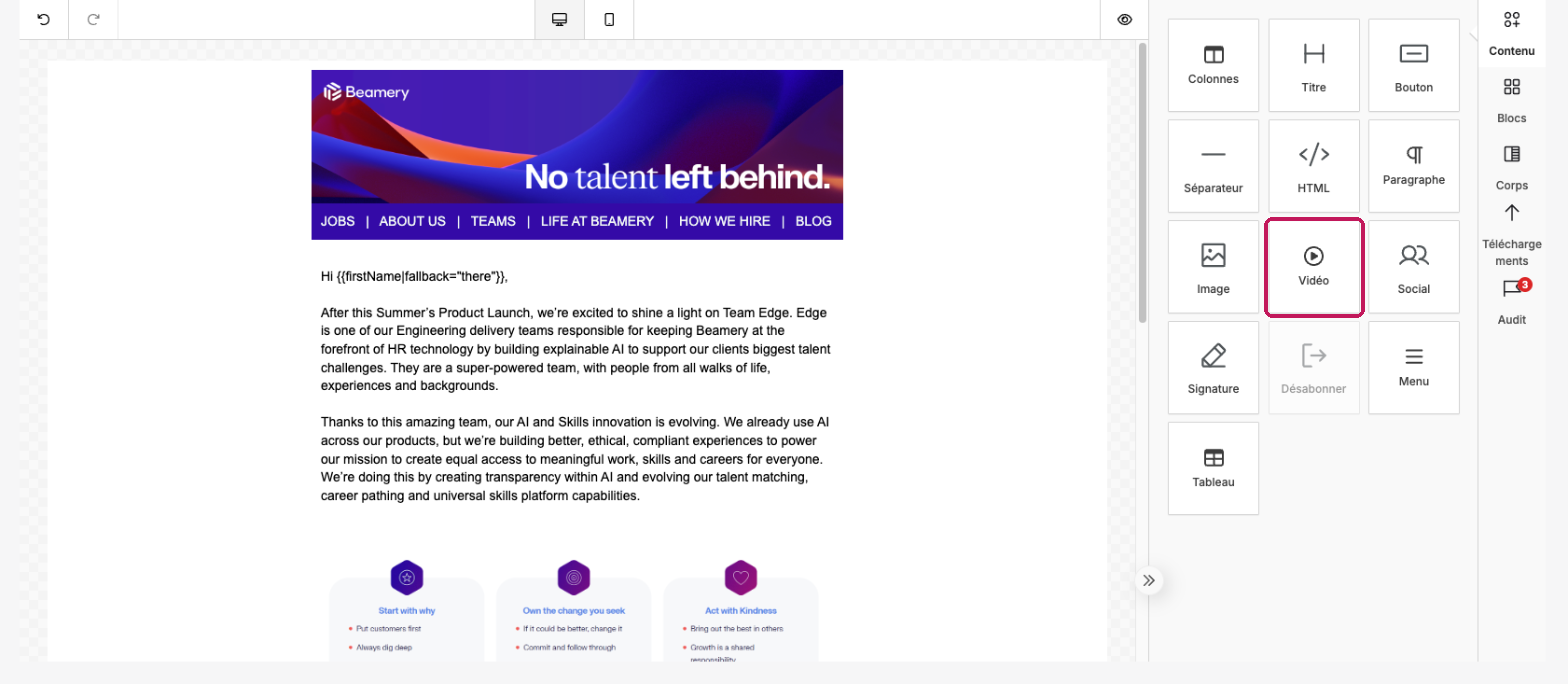
Task: Select the Menu content block
Action: tap(1414, 368)
